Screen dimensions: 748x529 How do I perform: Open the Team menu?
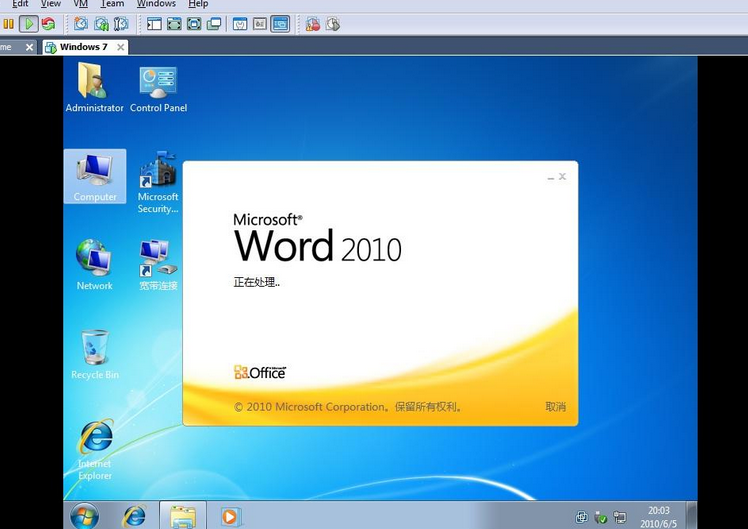point(112,4)
